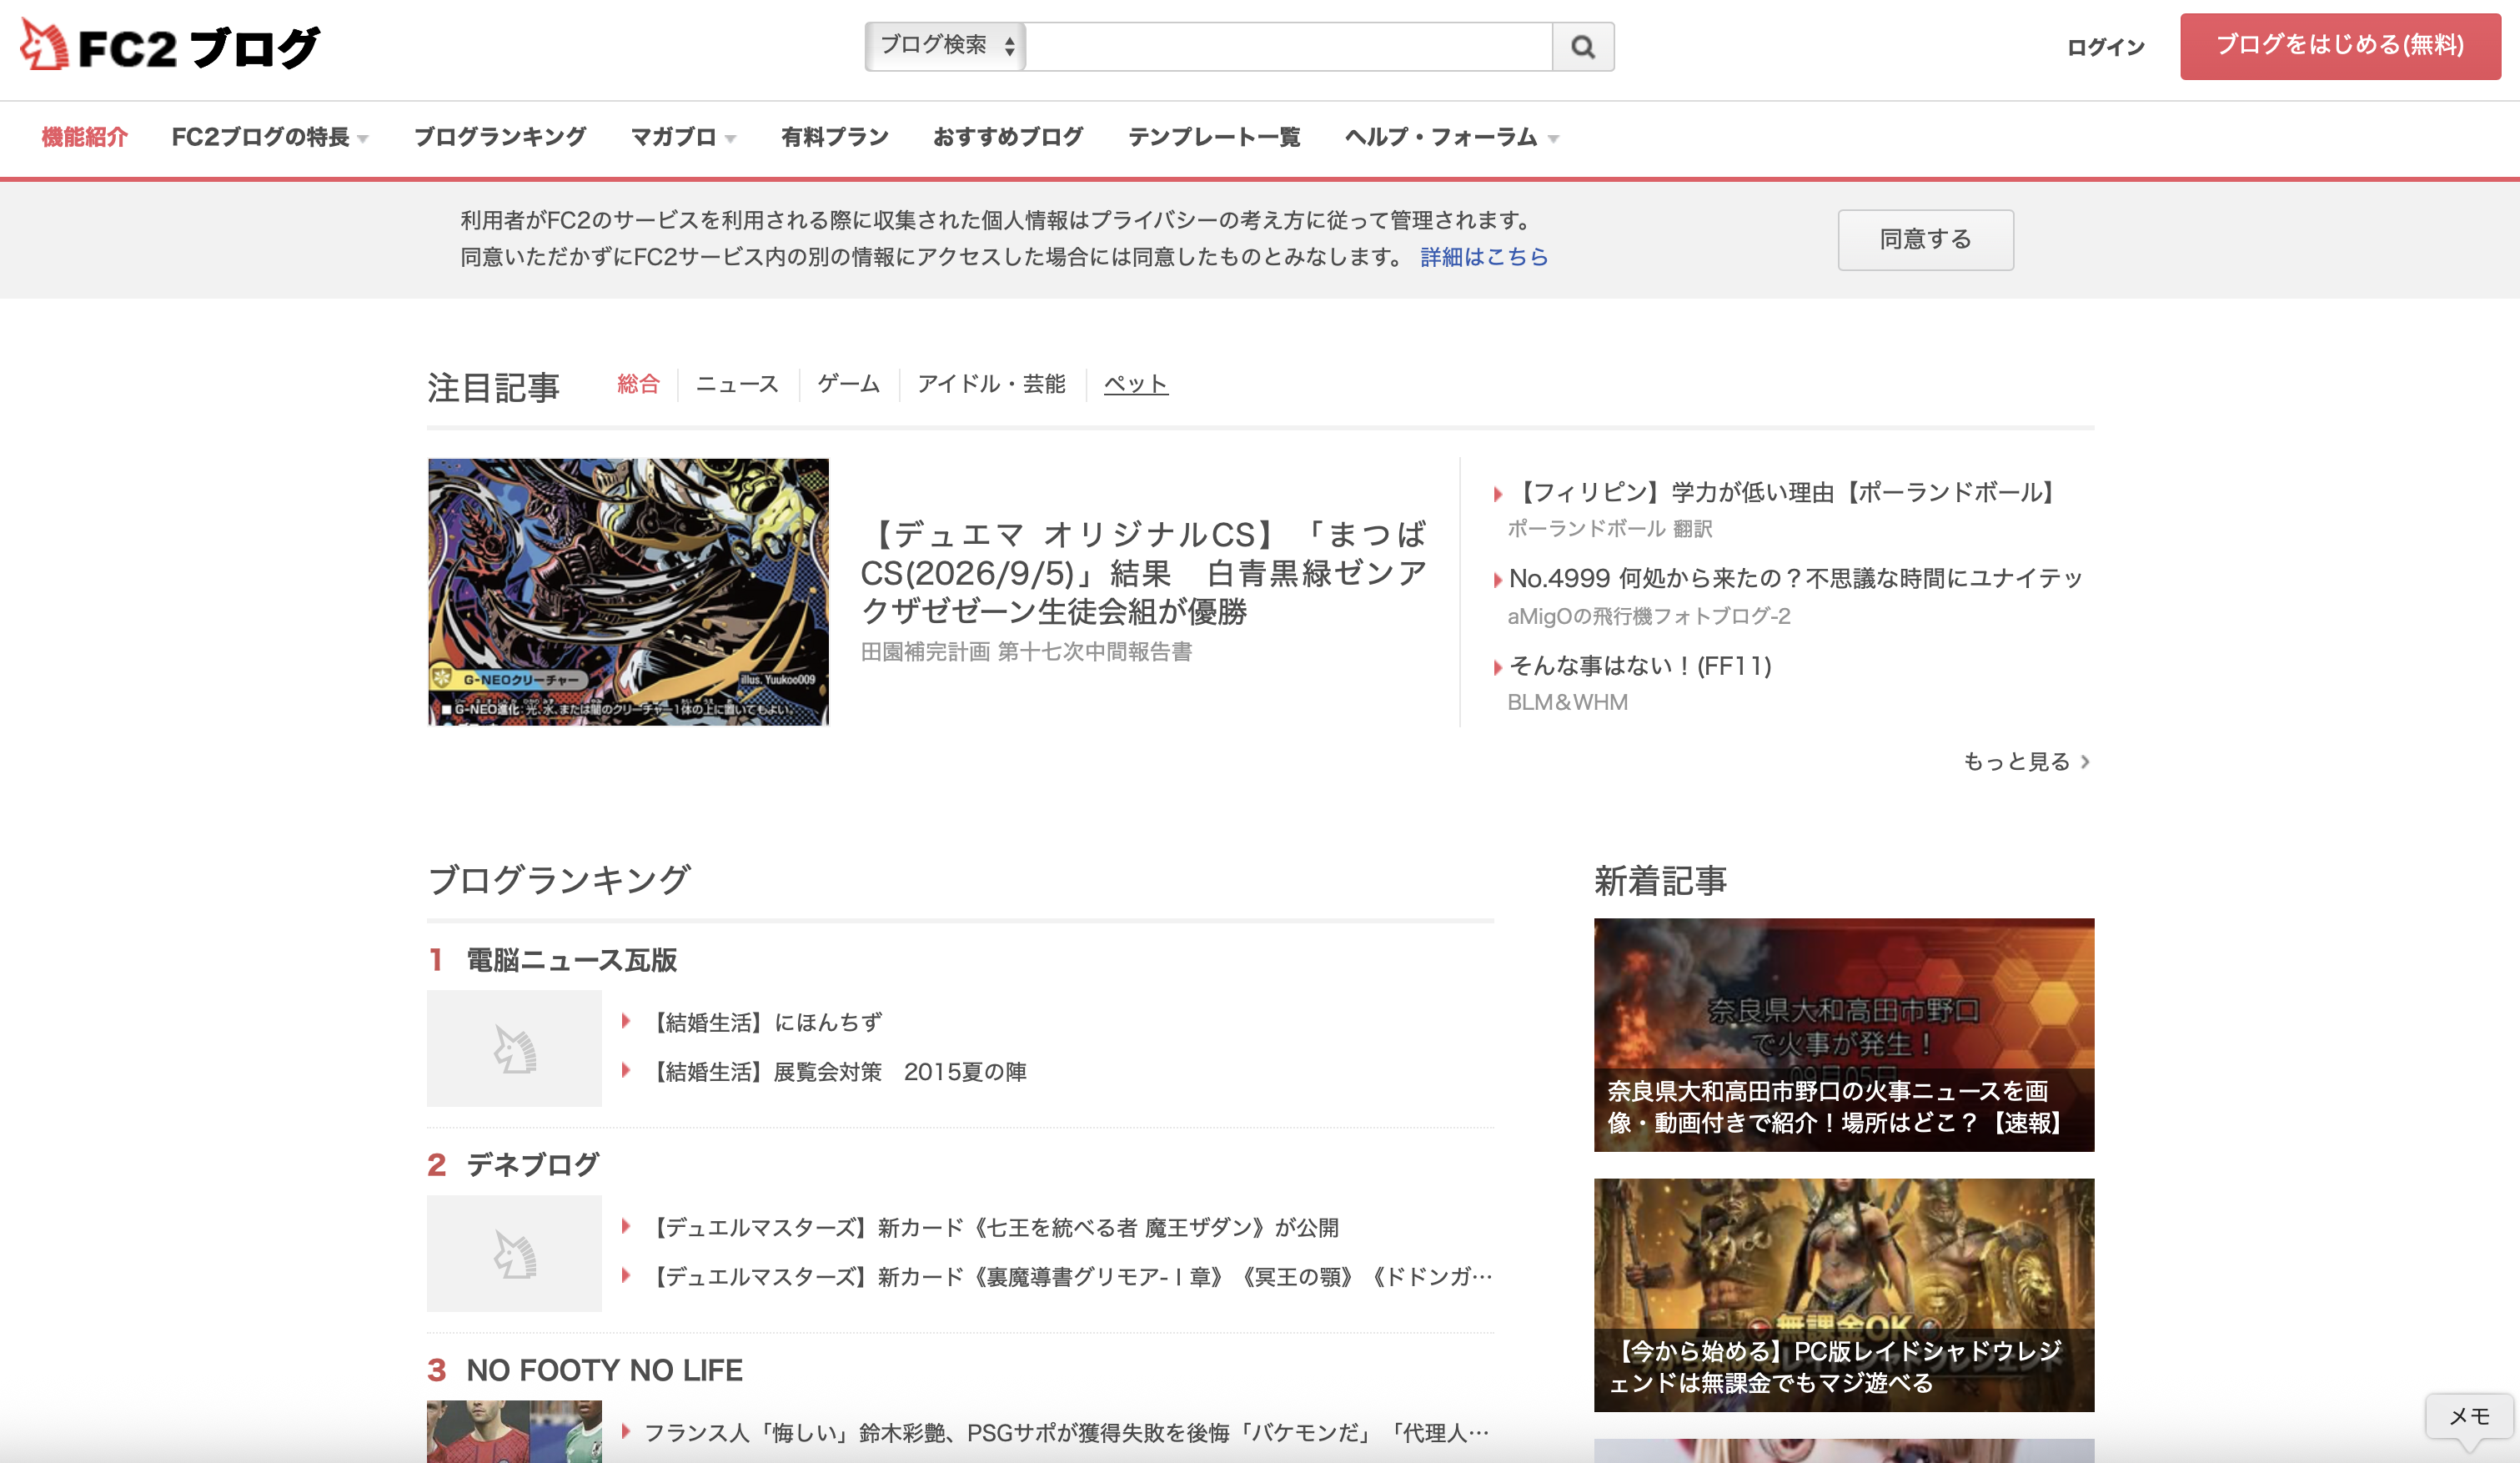Click ブログをはじめる(無料) button
Screen dimensions: 2520x1463
(2340, 46)
